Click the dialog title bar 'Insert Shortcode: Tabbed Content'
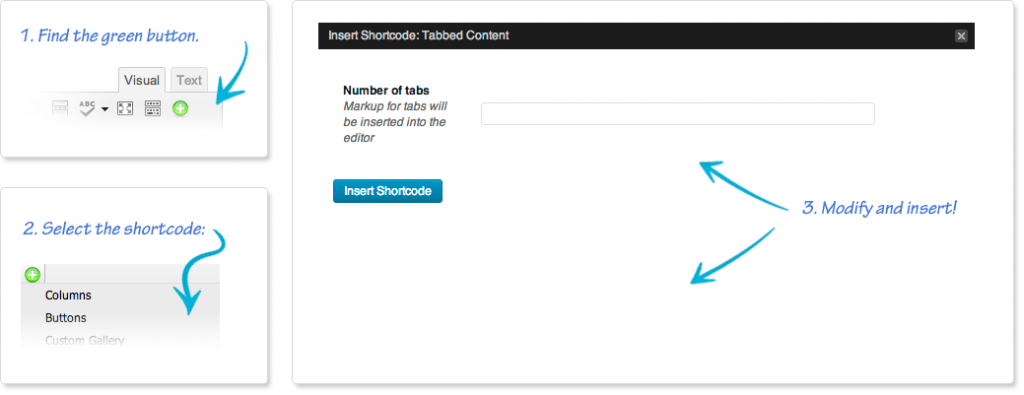 tap(418, 35)
